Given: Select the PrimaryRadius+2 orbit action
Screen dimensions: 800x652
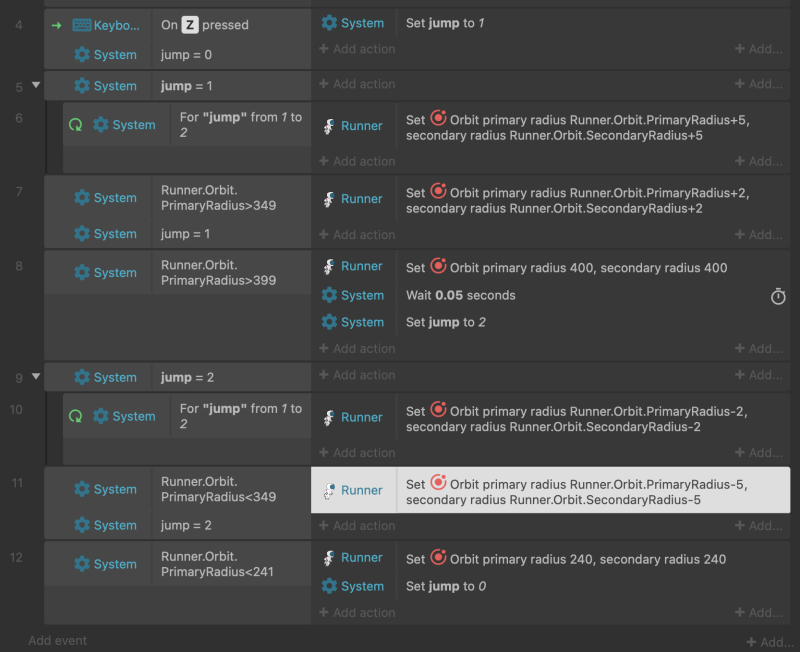Looking at the screenshot, I should click(578, 200).
